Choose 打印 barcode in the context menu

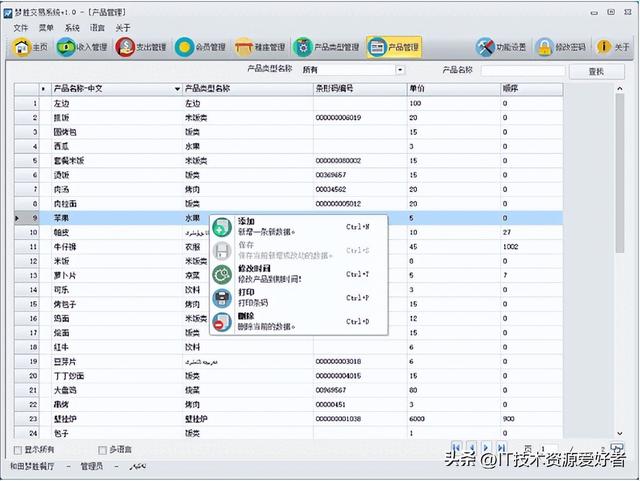coord(298,298)
